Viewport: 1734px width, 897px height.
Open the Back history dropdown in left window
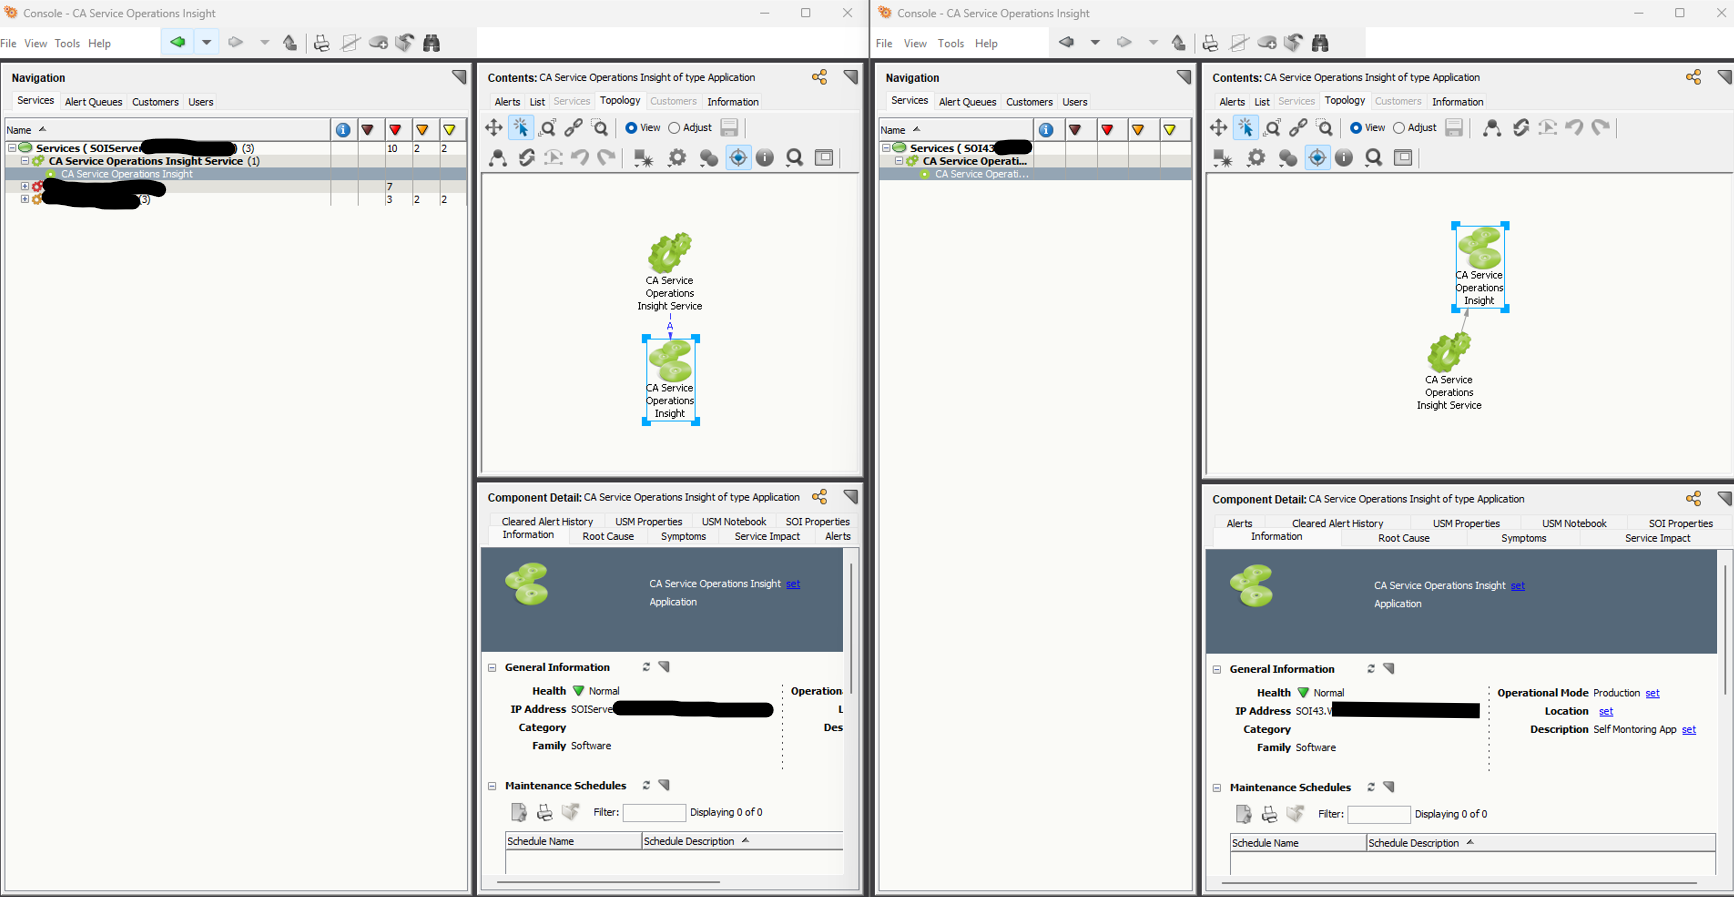pyautogui.click(x=206, y=43)
